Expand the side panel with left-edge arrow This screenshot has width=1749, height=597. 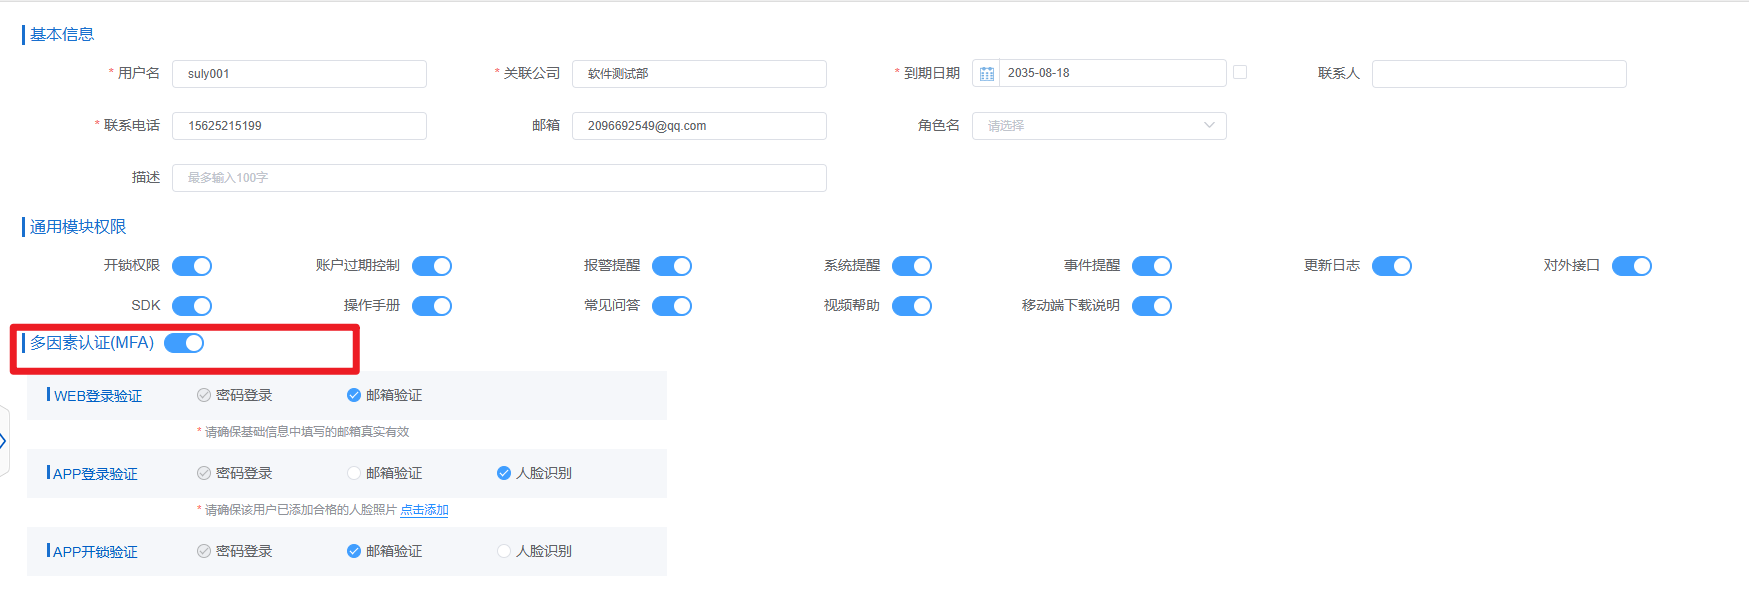pyautogui.click(x=4, y=441)
